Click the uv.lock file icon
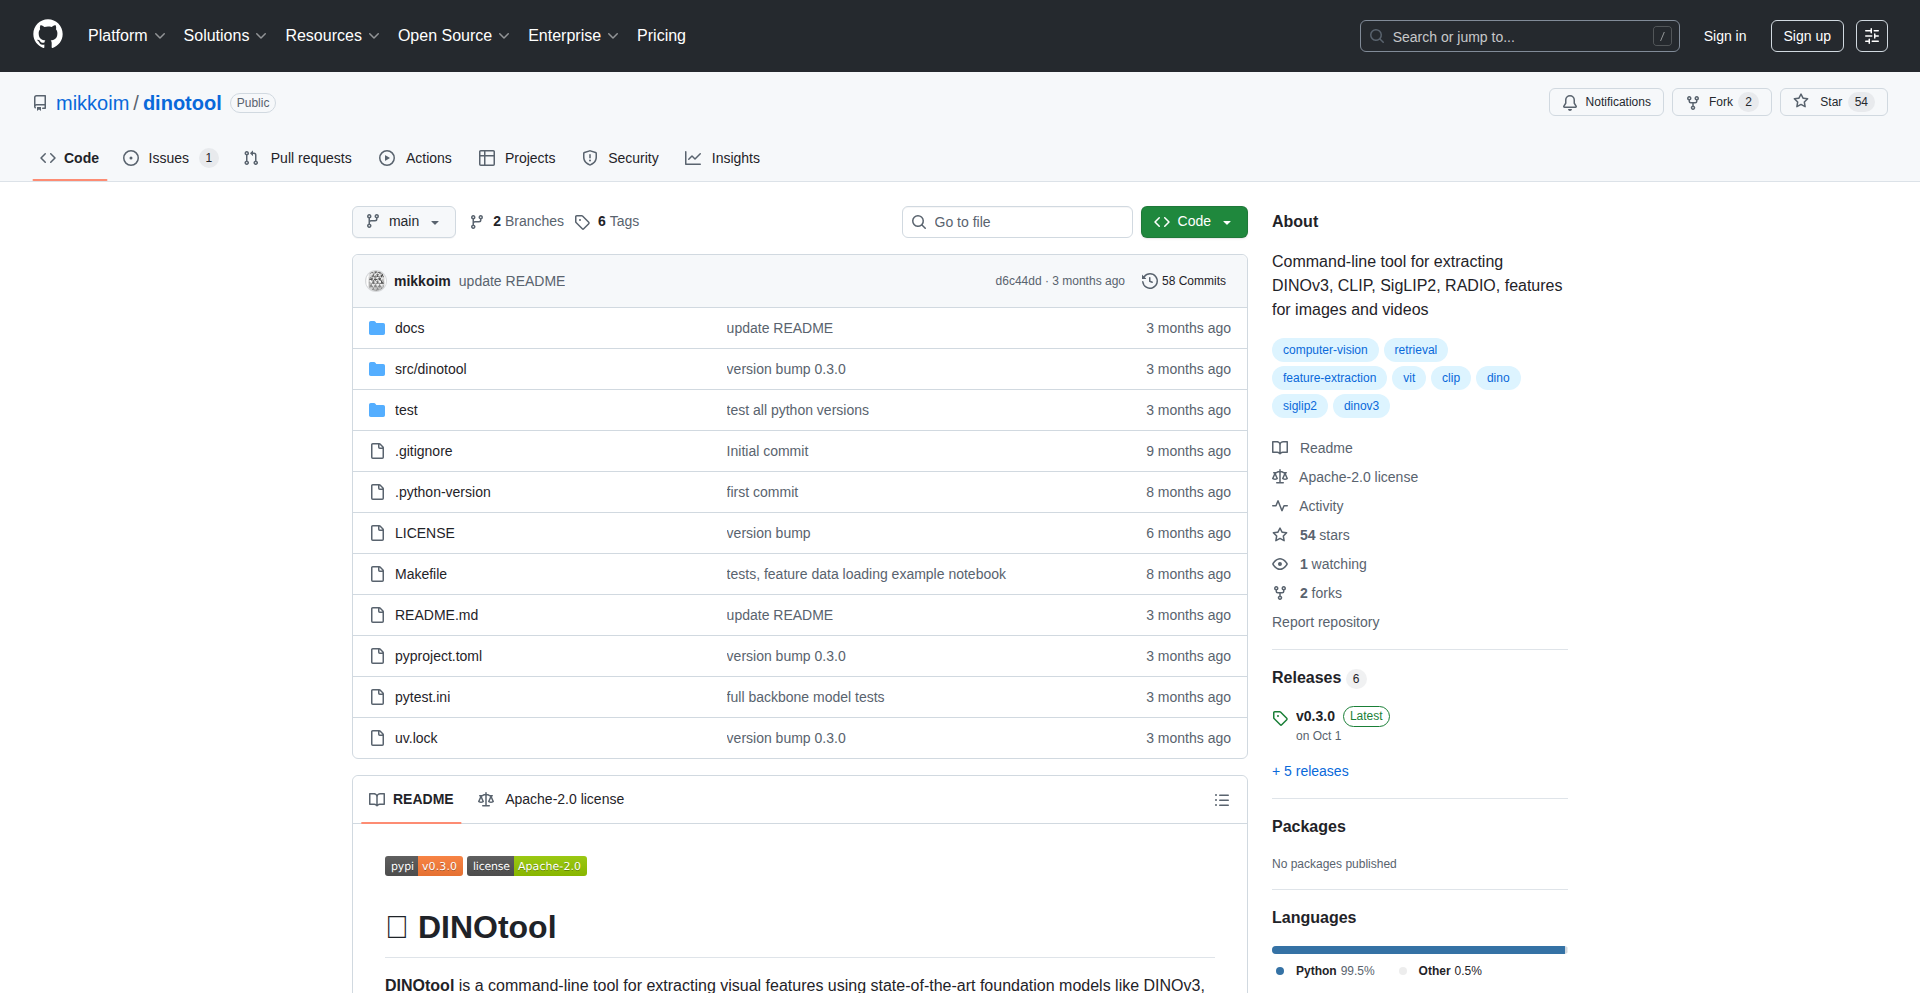Image resolution: width=1920 pixels, height=993 pixels. pyautogui.click(x=377, y=738)
